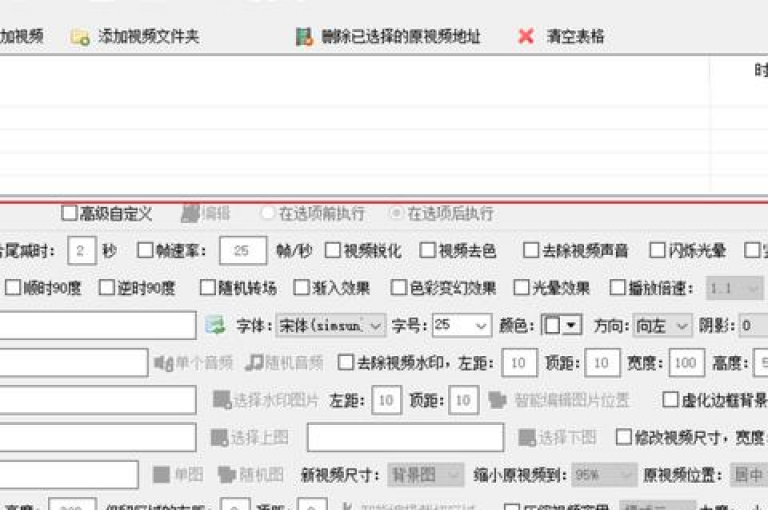Check the 播放倍速 checkbox

coord(618,288)
